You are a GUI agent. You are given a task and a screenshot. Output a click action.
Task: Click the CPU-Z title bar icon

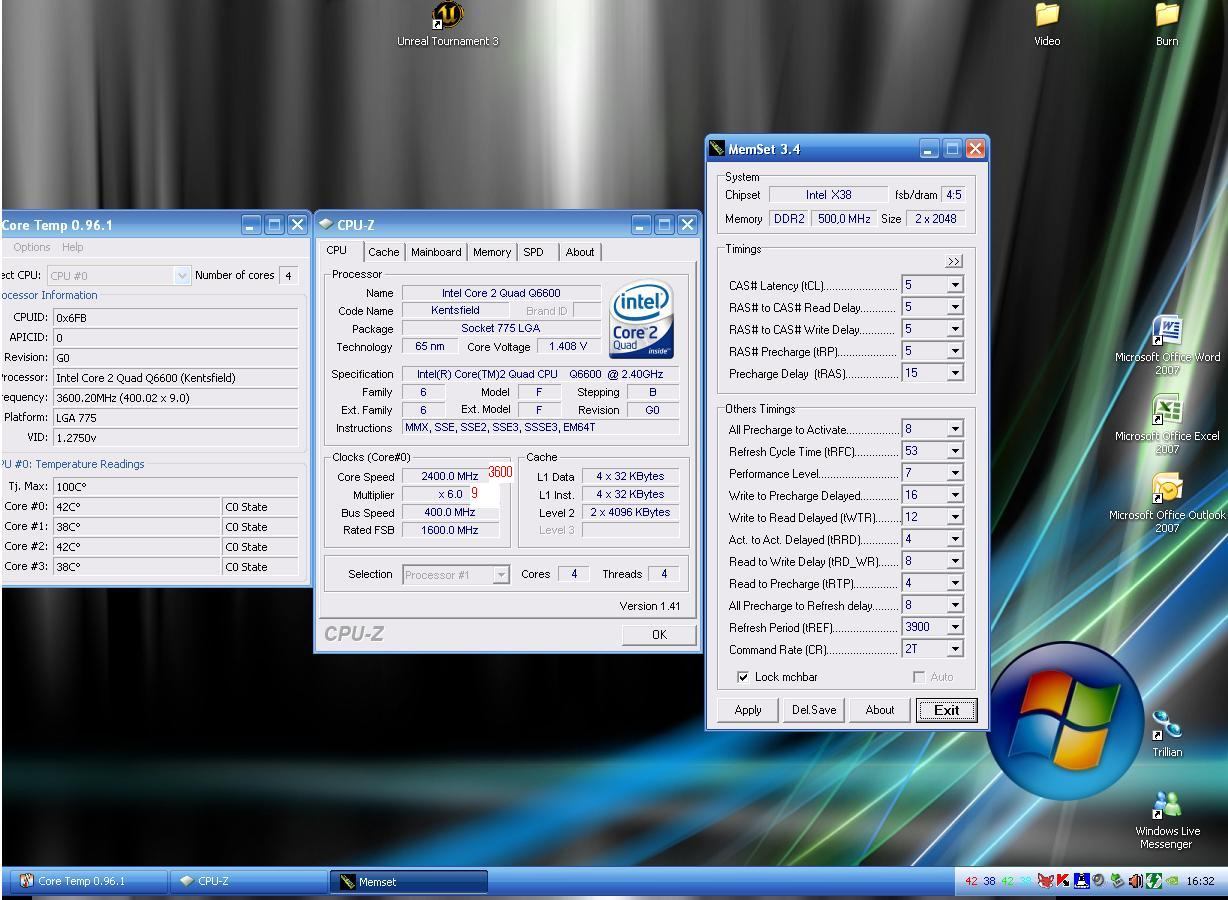326,224
